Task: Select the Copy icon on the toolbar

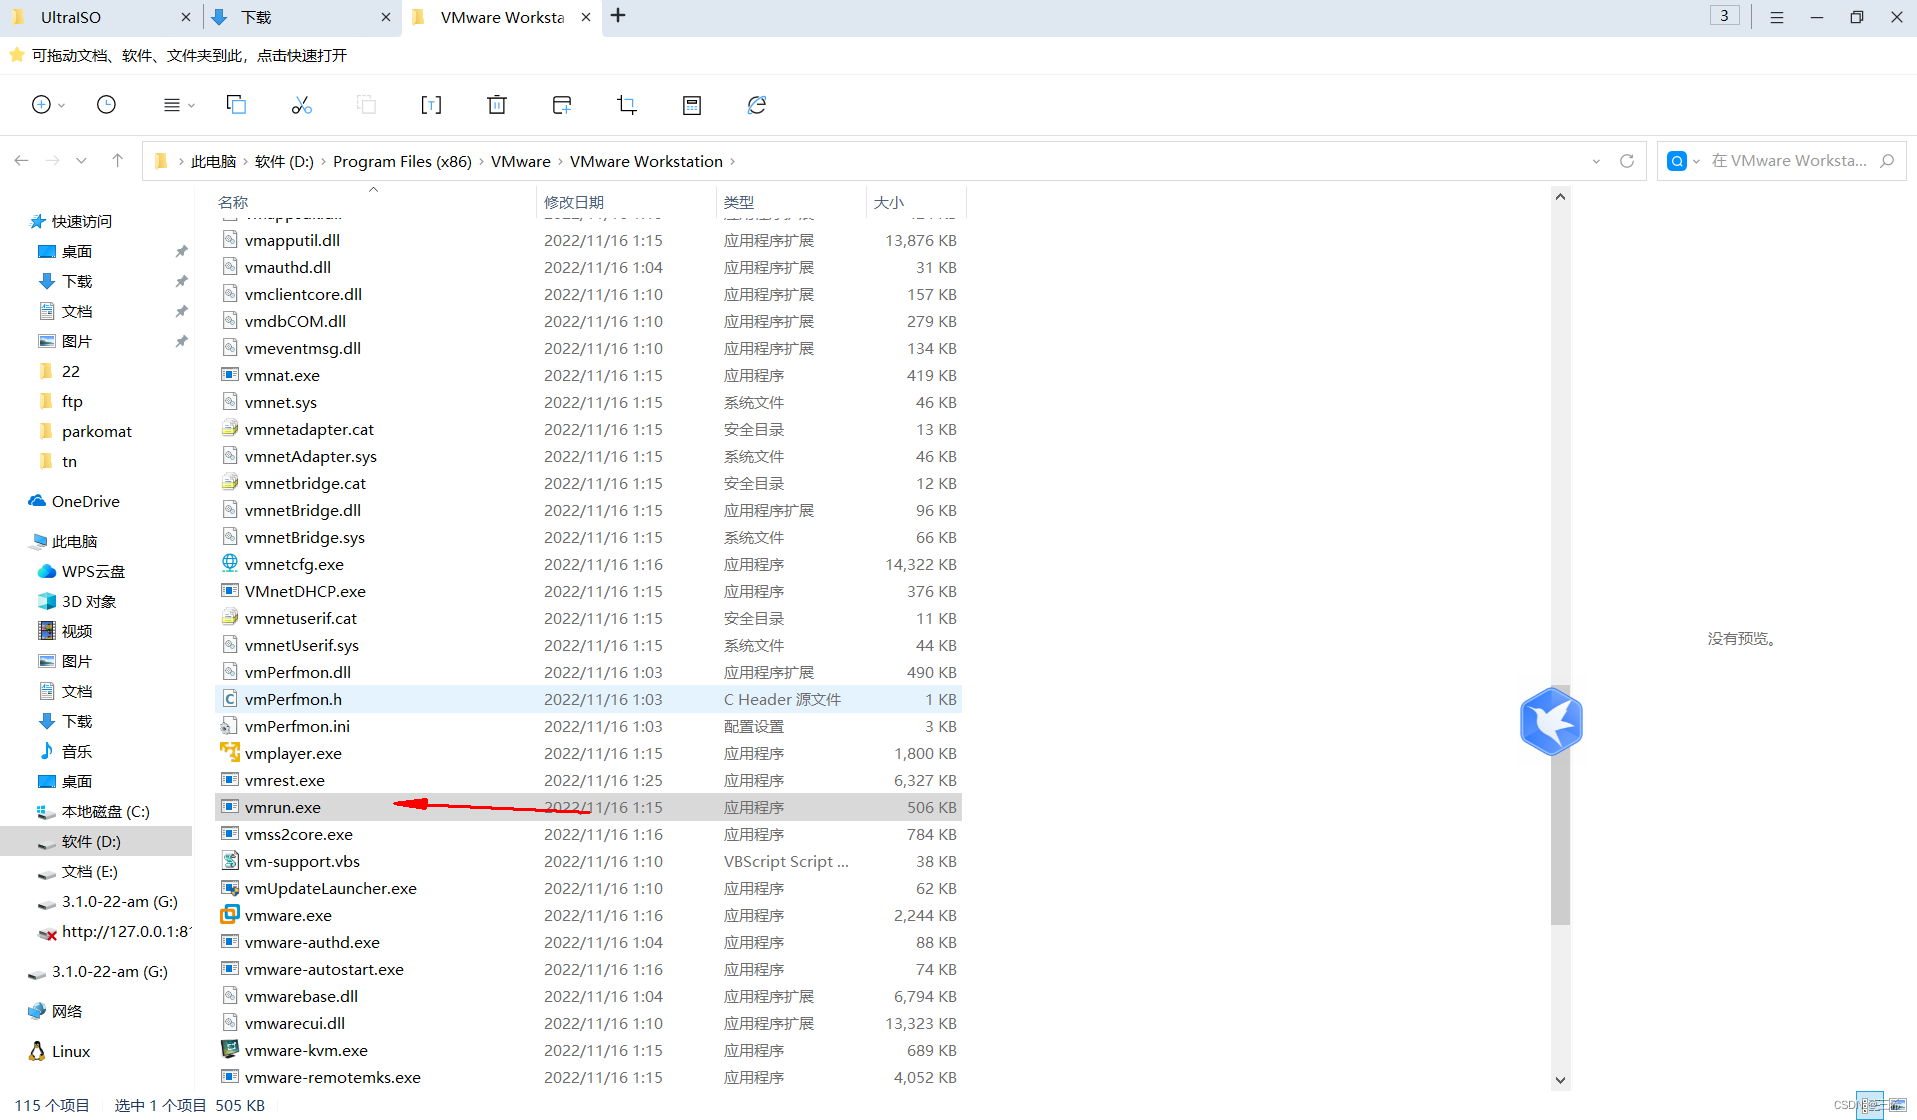Action: click(236, 104)
